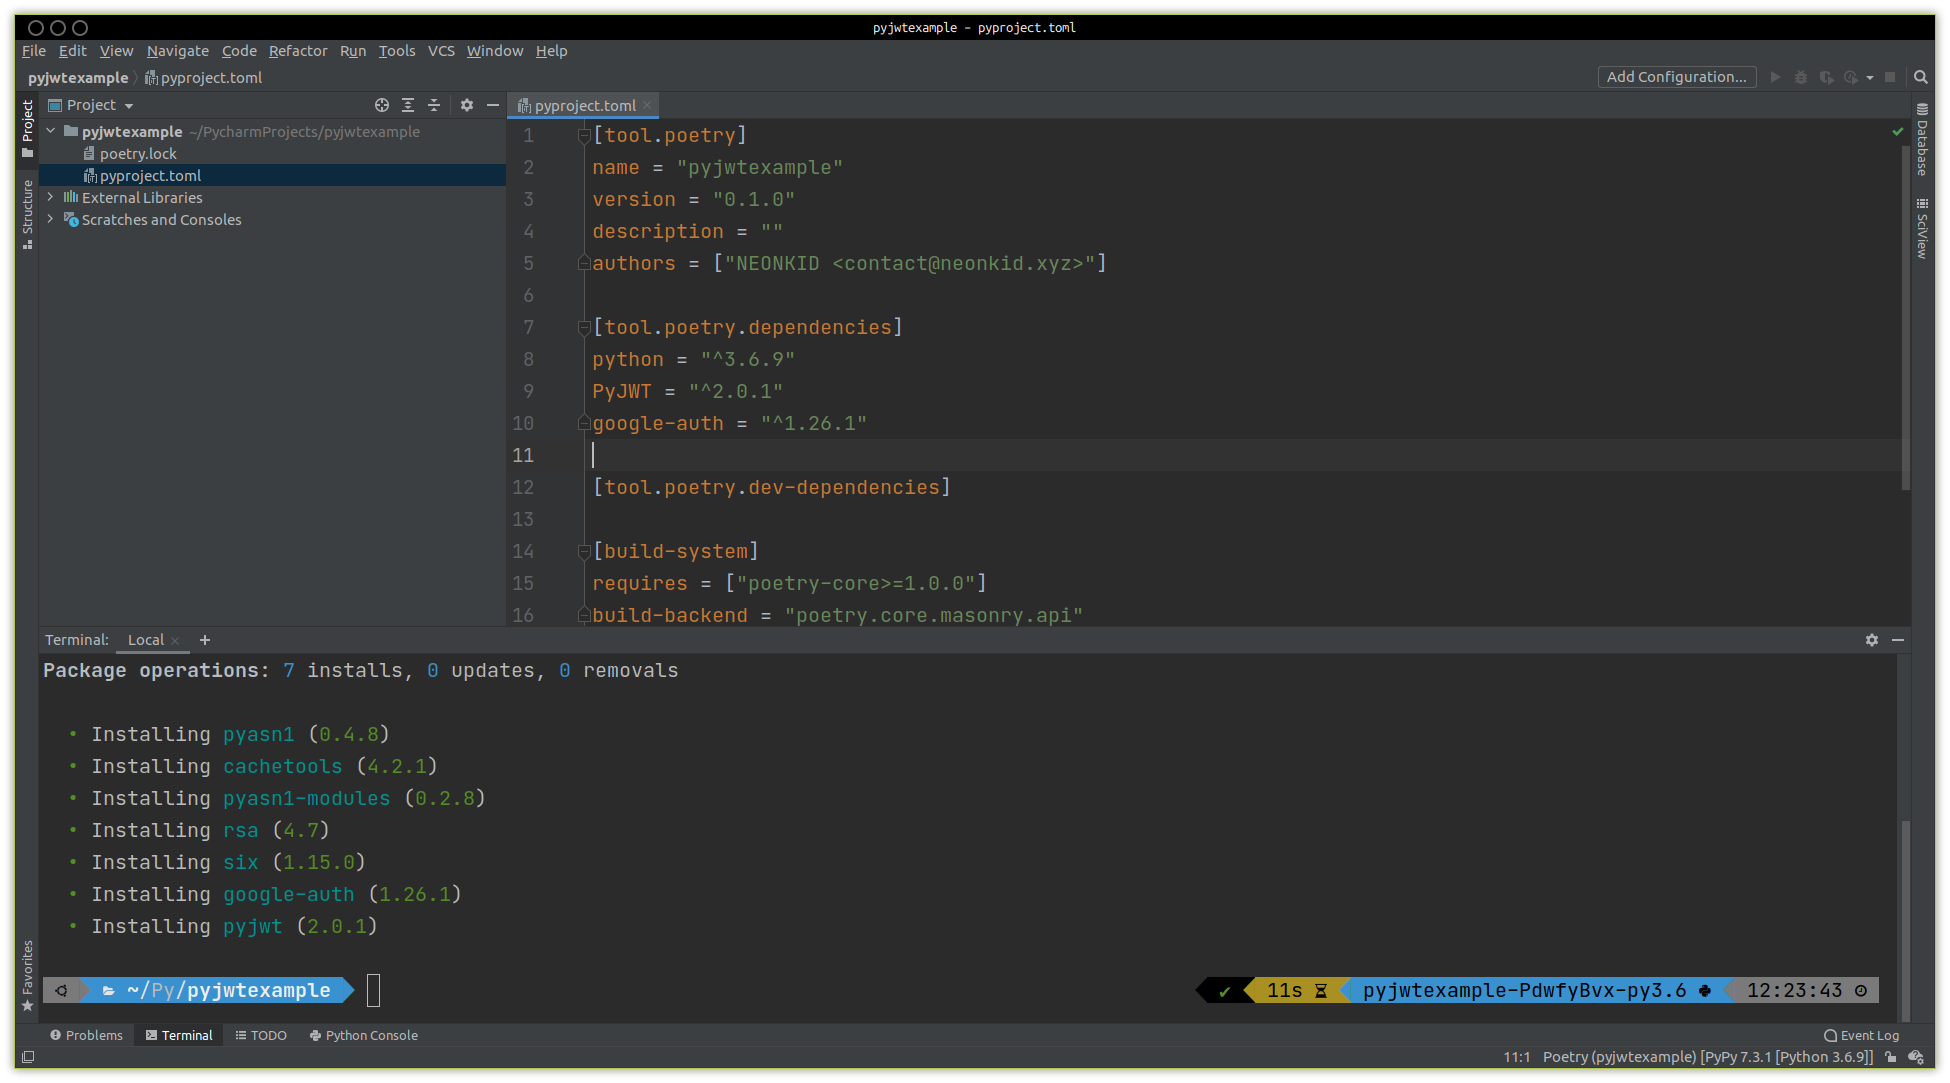
Task: Switch to Python Console tab
Action: (x=364, y=1035)
